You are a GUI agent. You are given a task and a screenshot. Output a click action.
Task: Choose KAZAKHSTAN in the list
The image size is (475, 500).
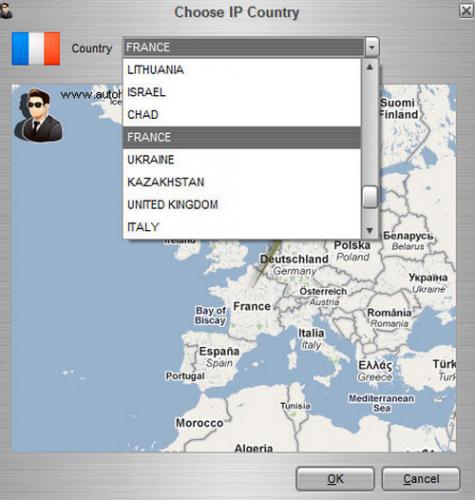click(x=242, y=182)
